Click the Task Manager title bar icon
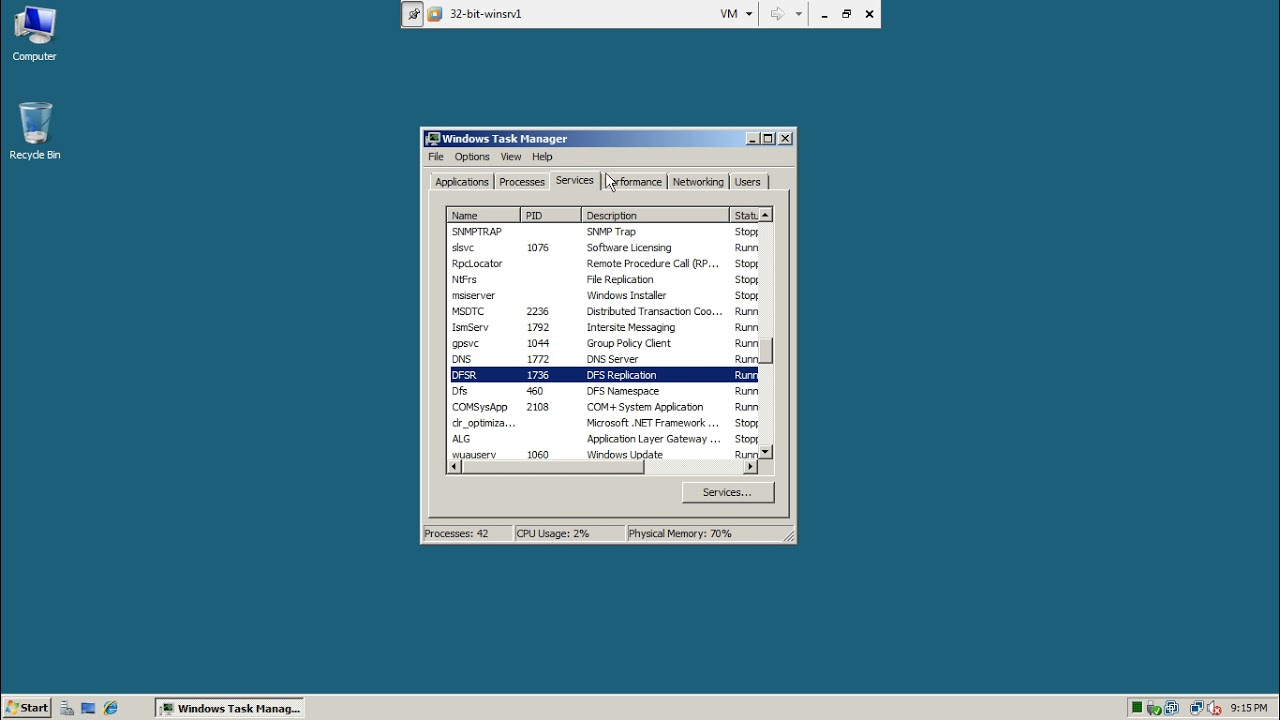The height and width of the screenshot is (720, 1280). (x=432, y=139)
